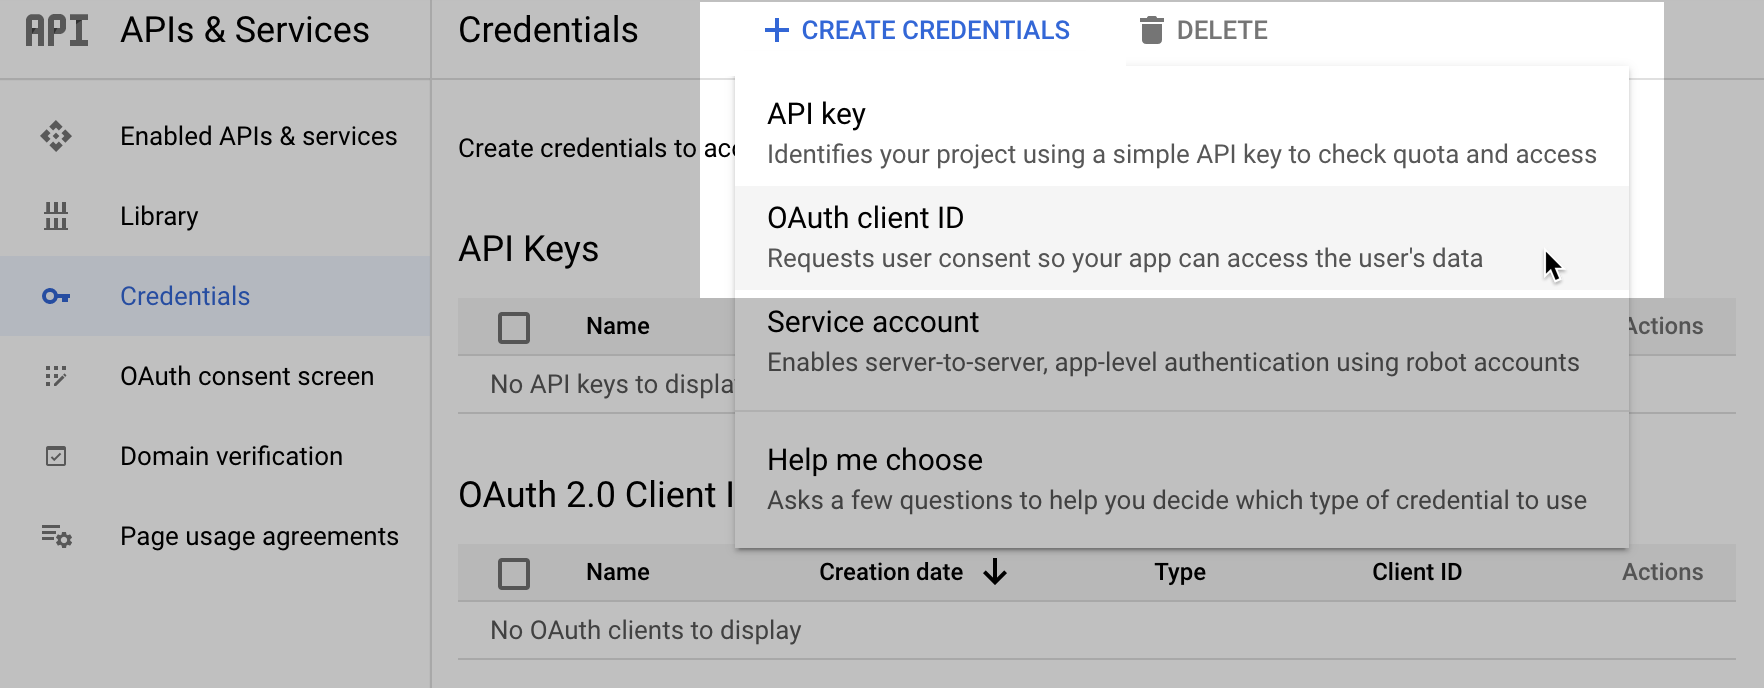Tick the API Keys select-all checkbox
Screen dimensions: 1764x688
coord(514,327)
